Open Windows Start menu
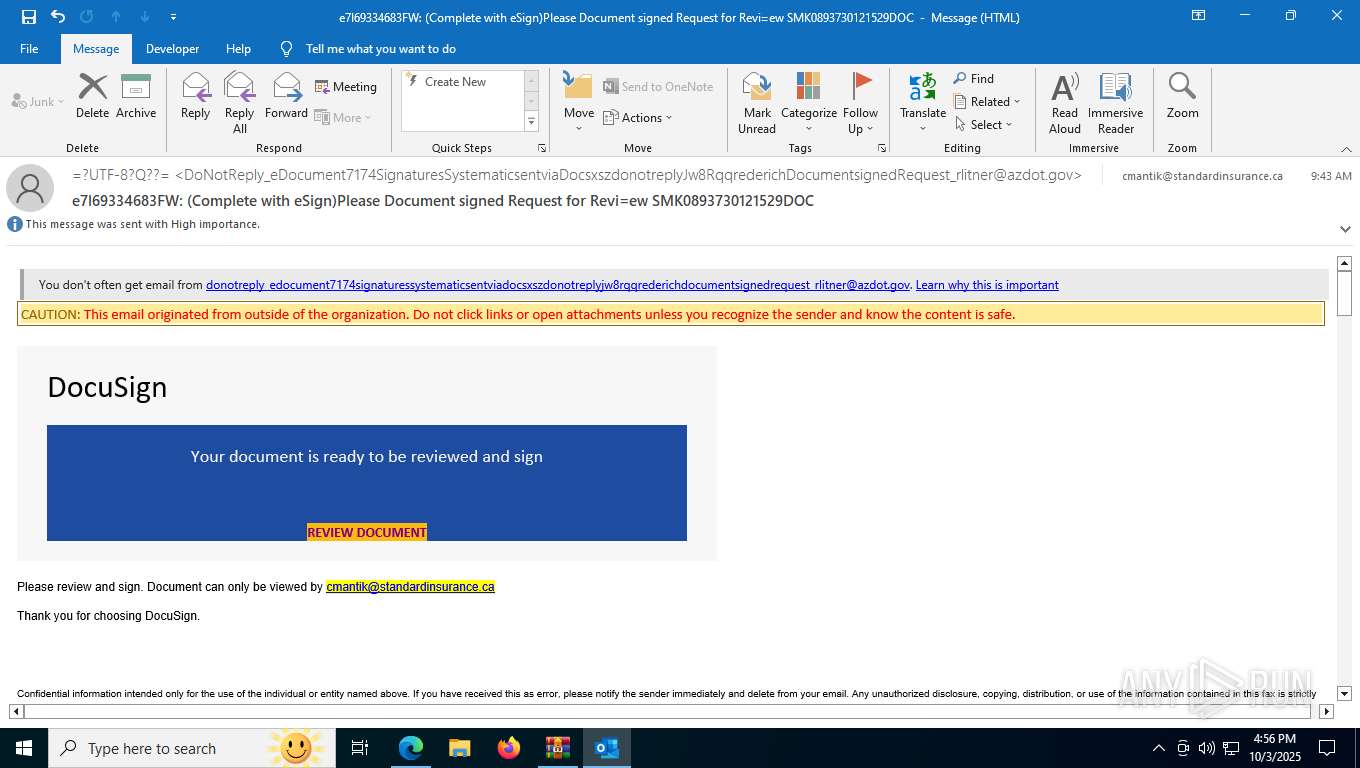The height and width of the screenshot is (768, 1360). point(24,748)
